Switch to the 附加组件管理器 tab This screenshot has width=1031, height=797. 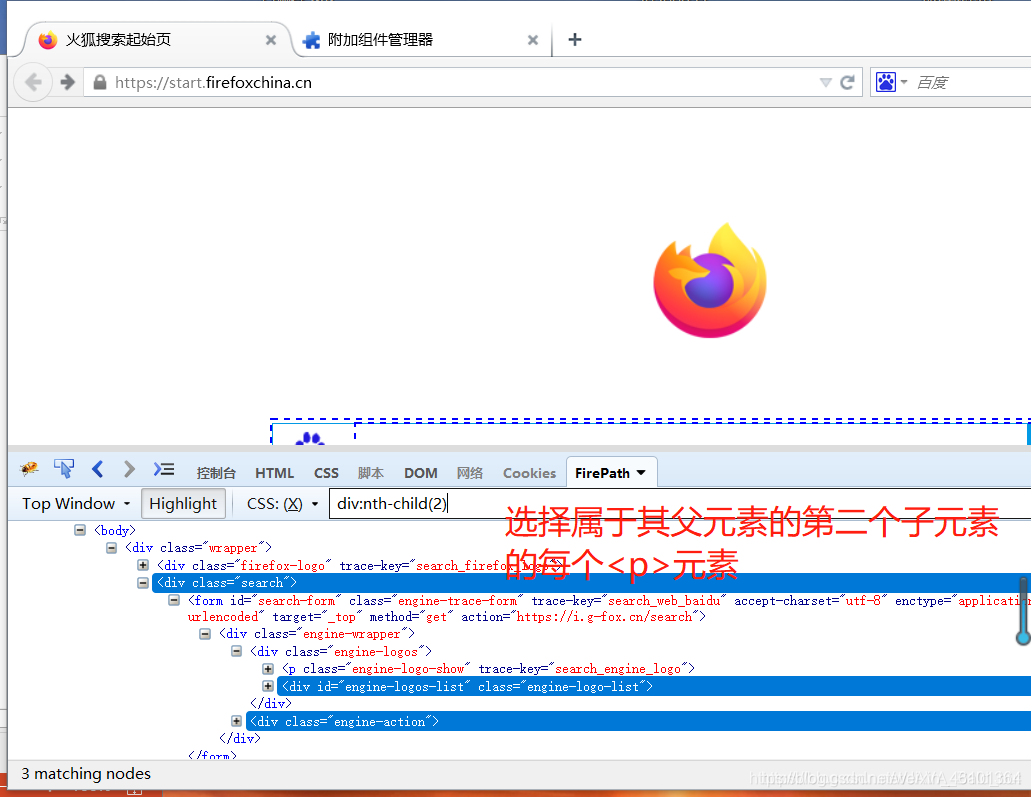point(421,39)
